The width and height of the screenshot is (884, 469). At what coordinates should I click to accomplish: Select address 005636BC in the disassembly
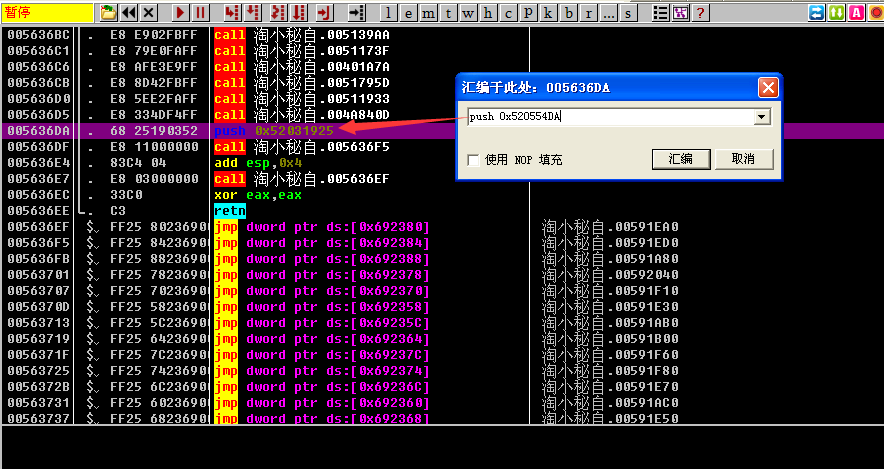(x=38, y=35)
